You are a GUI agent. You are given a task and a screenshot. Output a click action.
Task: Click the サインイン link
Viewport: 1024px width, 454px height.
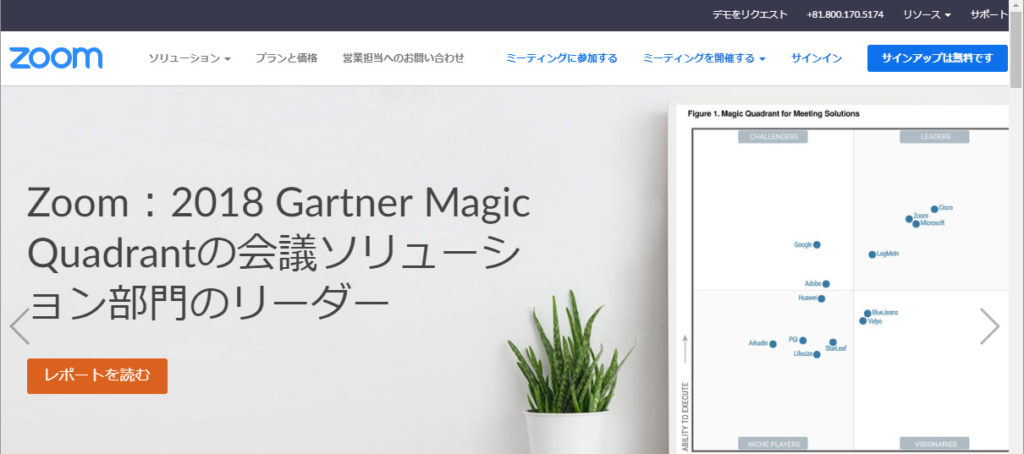tap(816, 58)
